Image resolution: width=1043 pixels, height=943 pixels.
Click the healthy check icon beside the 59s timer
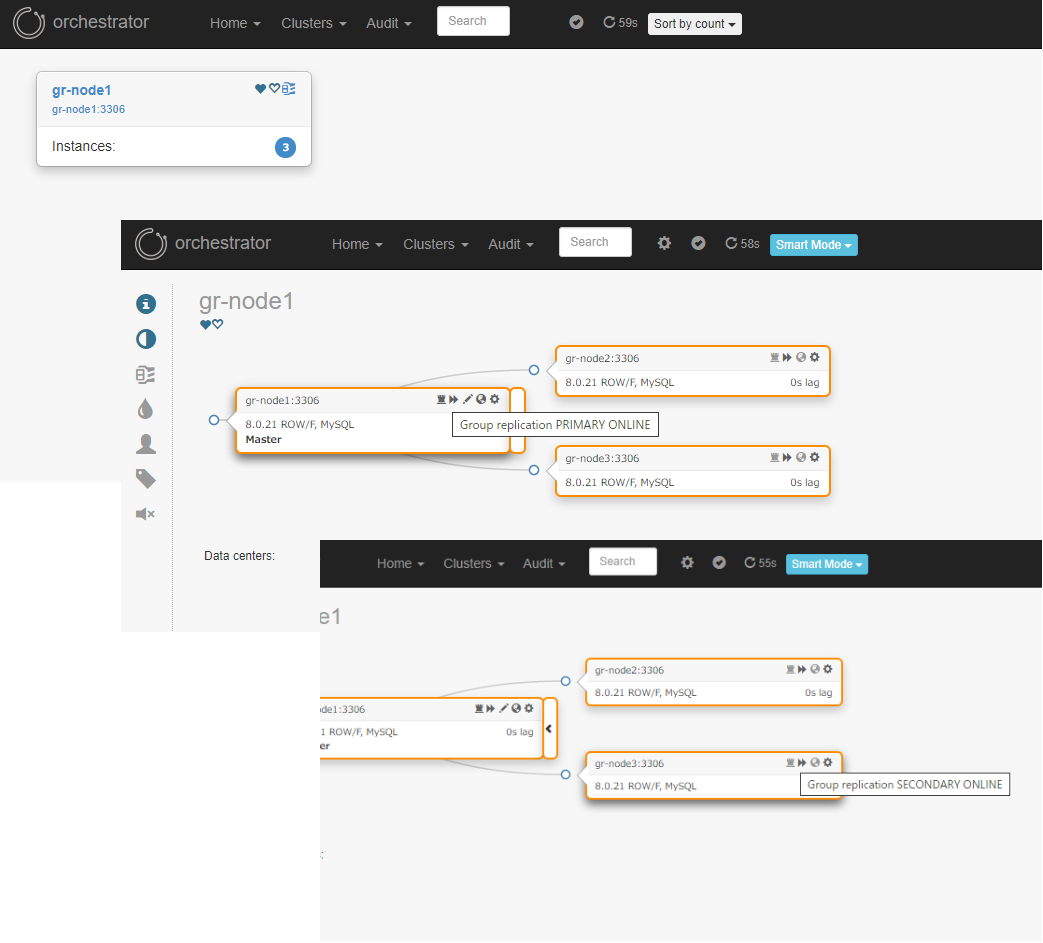tap(577, 23)
